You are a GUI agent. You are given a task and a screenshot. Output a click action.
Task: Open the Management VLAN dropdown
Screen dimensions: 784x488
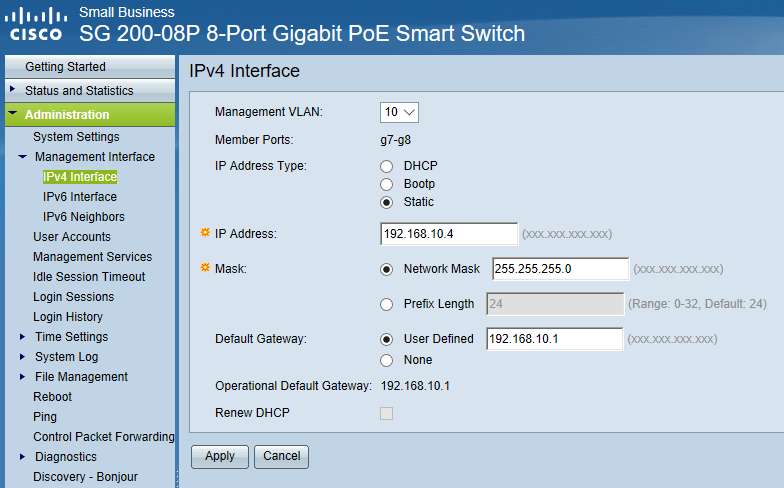click(399, 112)
